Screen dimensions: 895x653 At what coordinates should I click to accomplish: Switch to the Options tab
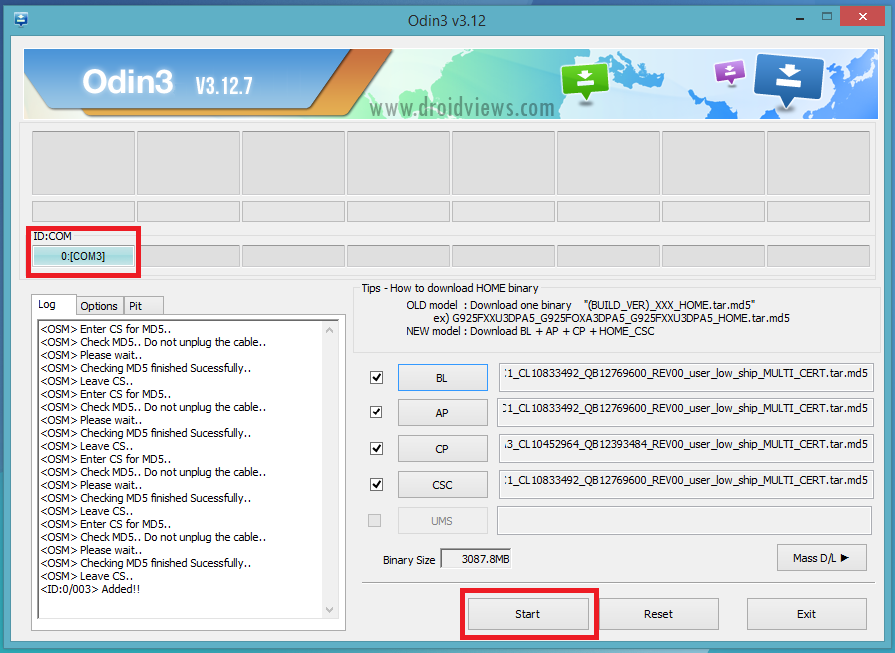tap(99, 305)
